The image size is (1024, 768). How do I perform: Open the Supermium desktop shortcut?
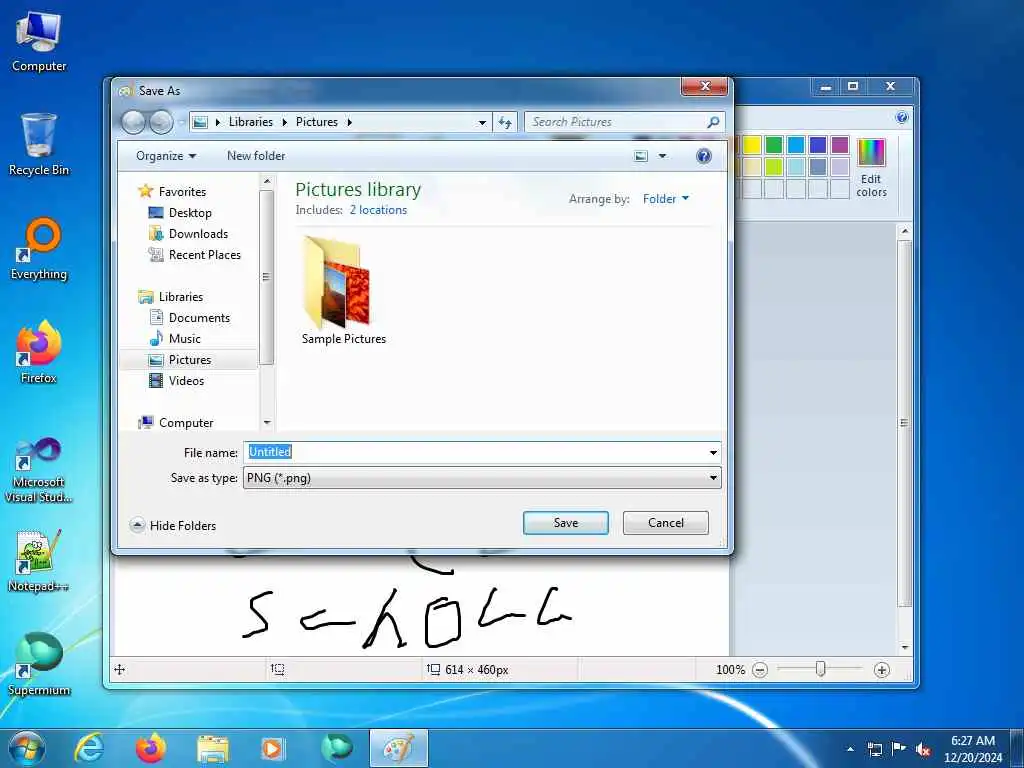coord(39,665)
